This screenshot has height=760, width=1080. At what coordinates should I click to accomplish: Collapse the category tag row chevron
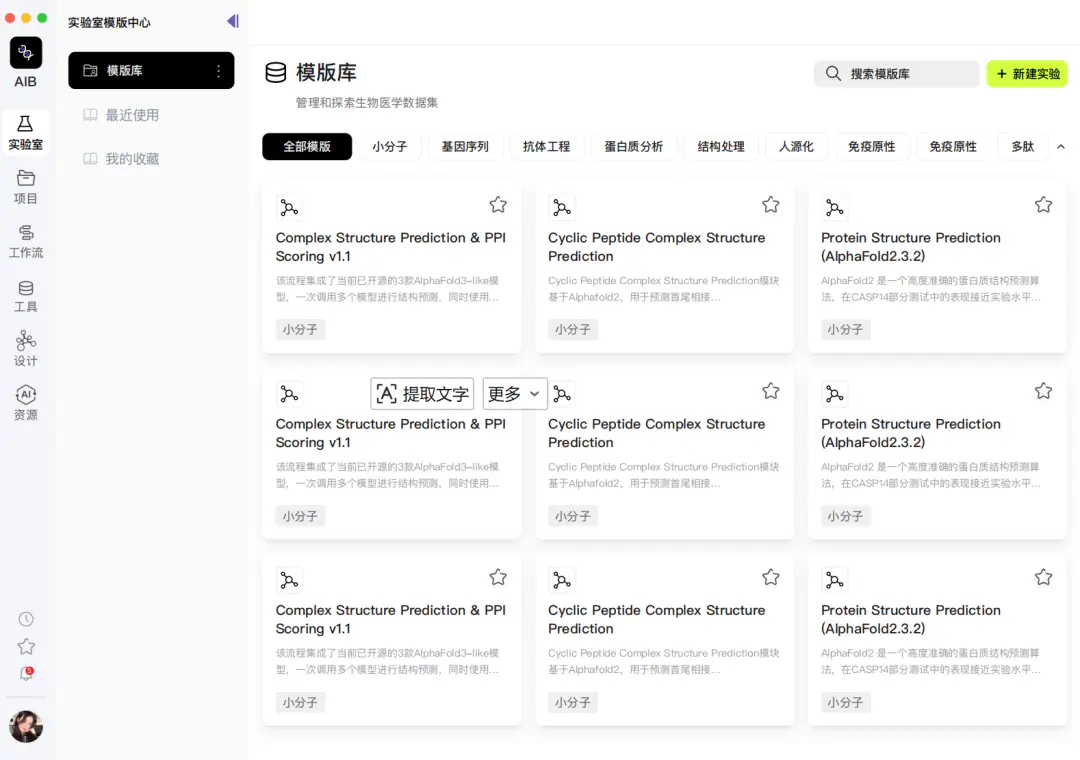tap(1061, 147)
